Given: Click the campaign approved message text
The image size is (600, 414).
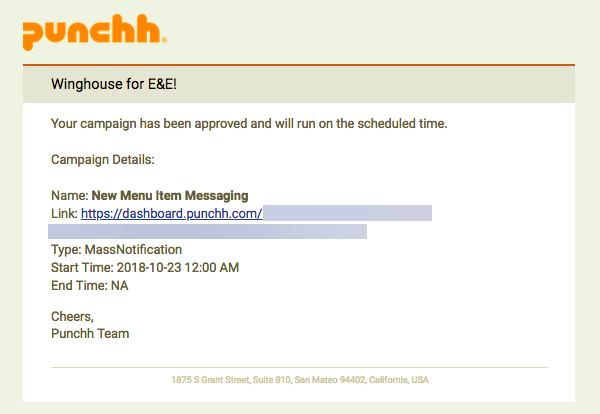Looking at the screenshot, I should click(x=249, y=124).
